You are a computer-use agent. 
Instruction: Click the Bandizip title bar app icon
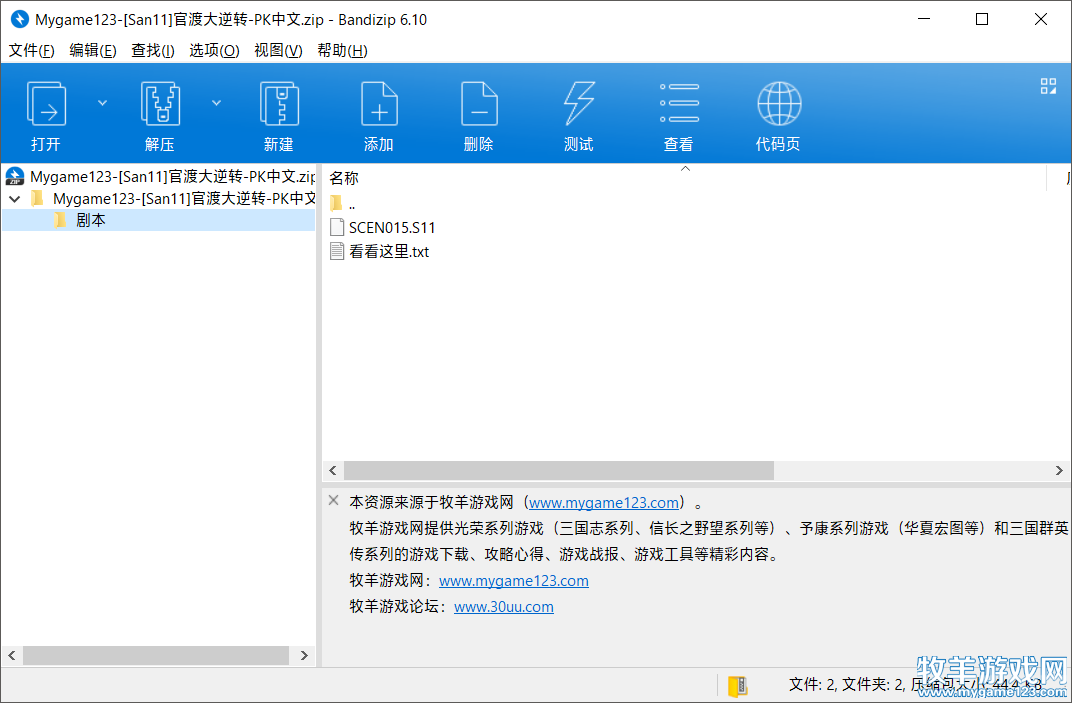pos(20,19)
